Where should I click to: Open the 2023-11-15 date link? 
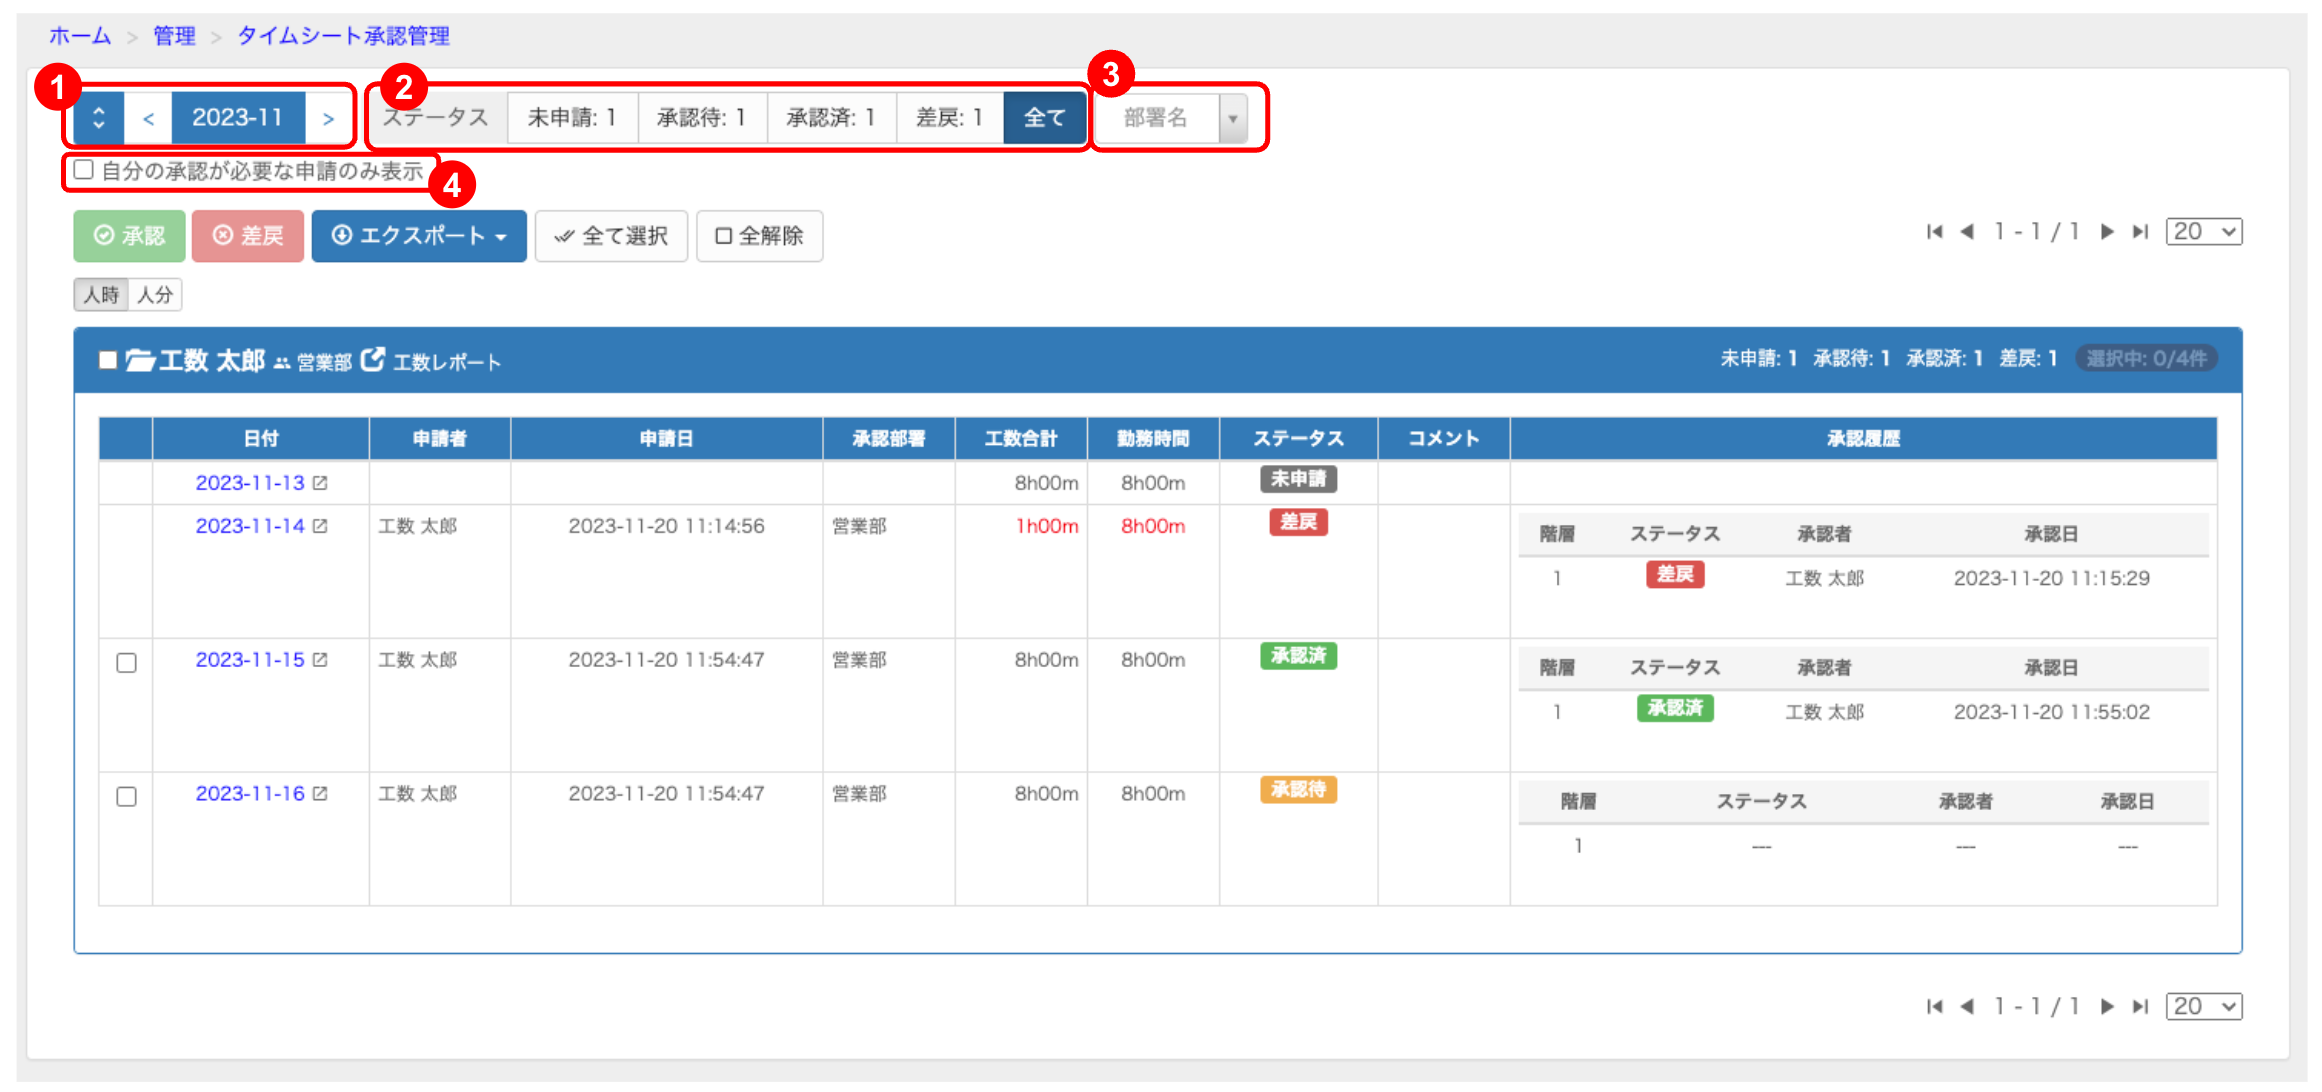coord(250,660)
